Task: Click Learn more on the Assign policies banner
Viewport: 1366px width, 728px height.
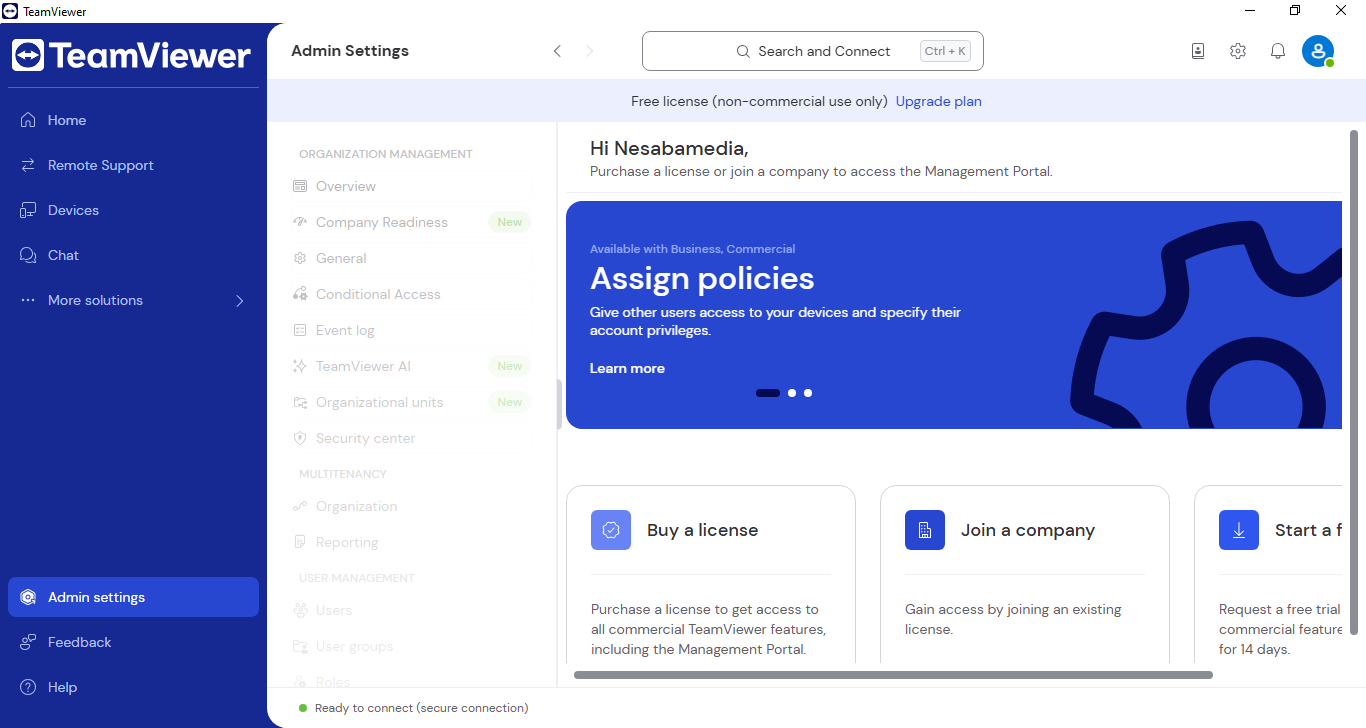Action: tap(627, 368)
